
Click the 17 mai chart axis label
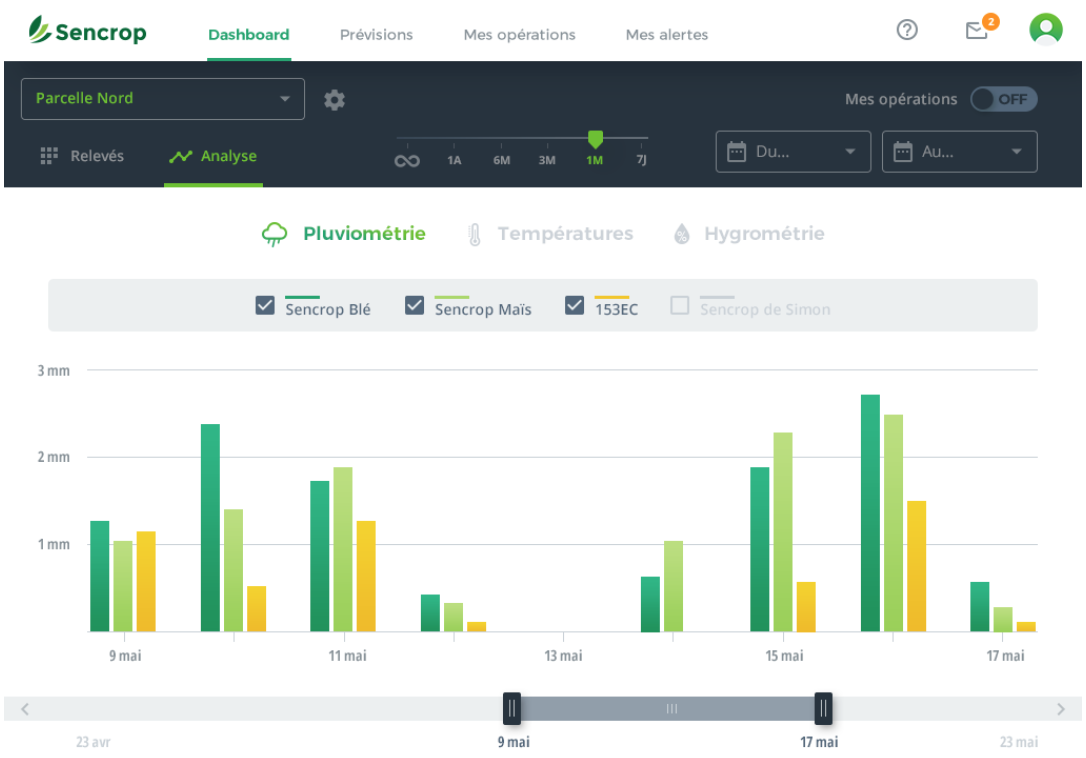[x=1005, y=655]
